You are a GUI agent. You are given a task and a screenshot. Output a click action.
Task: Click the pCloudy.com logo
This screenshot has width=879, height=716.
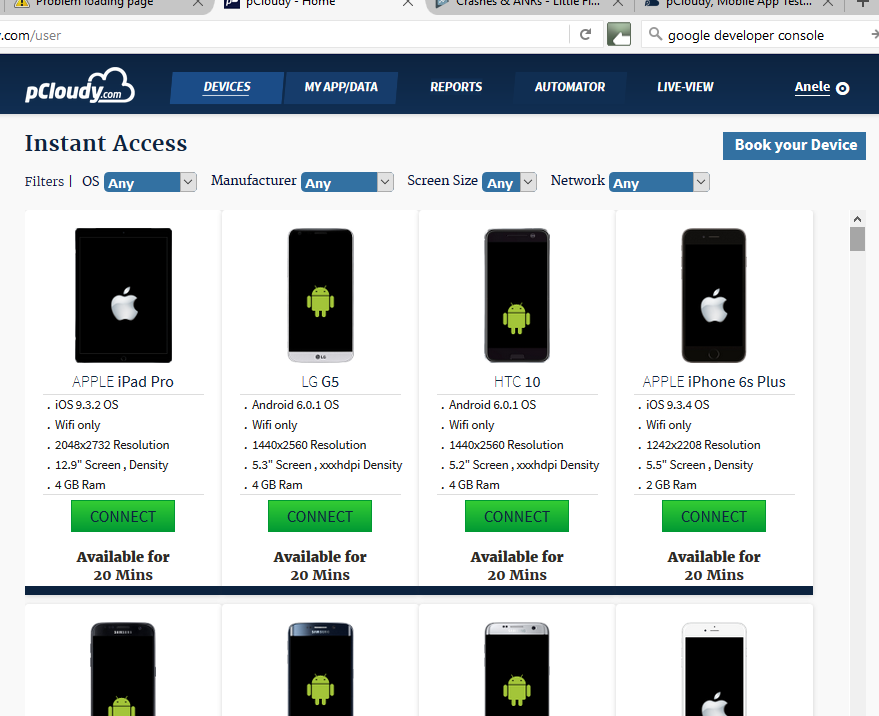click(x=80, y=86)
